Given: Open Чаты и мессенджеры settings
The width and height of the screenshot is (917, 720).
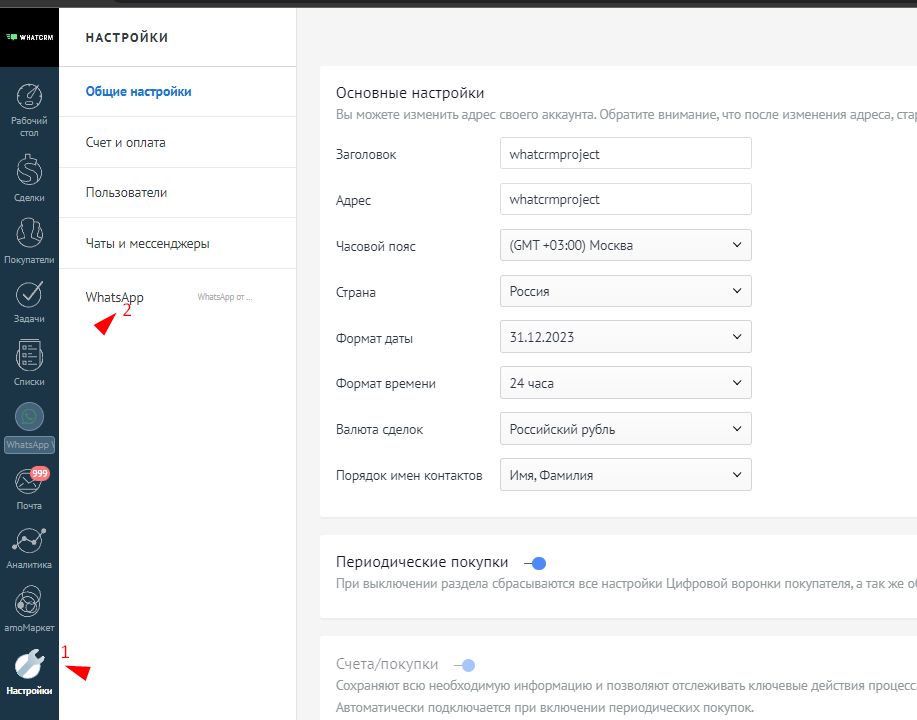Looking at the screenshot, I should click(x=147, y=244).
